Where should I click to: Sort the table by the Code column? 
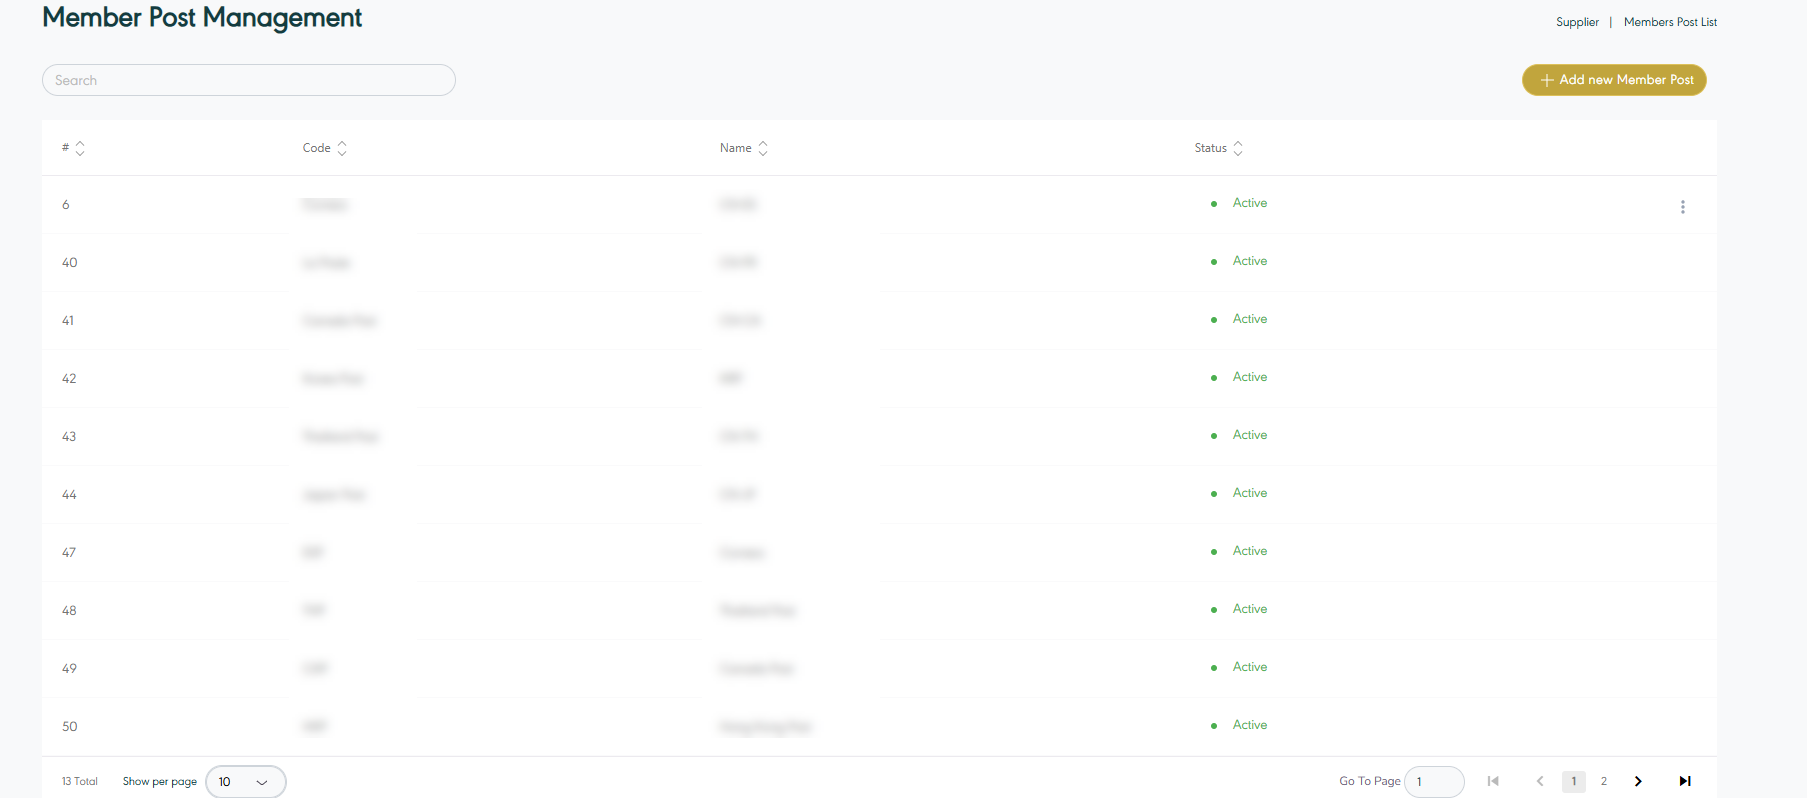pyautogui.click(x=342, y=148)
